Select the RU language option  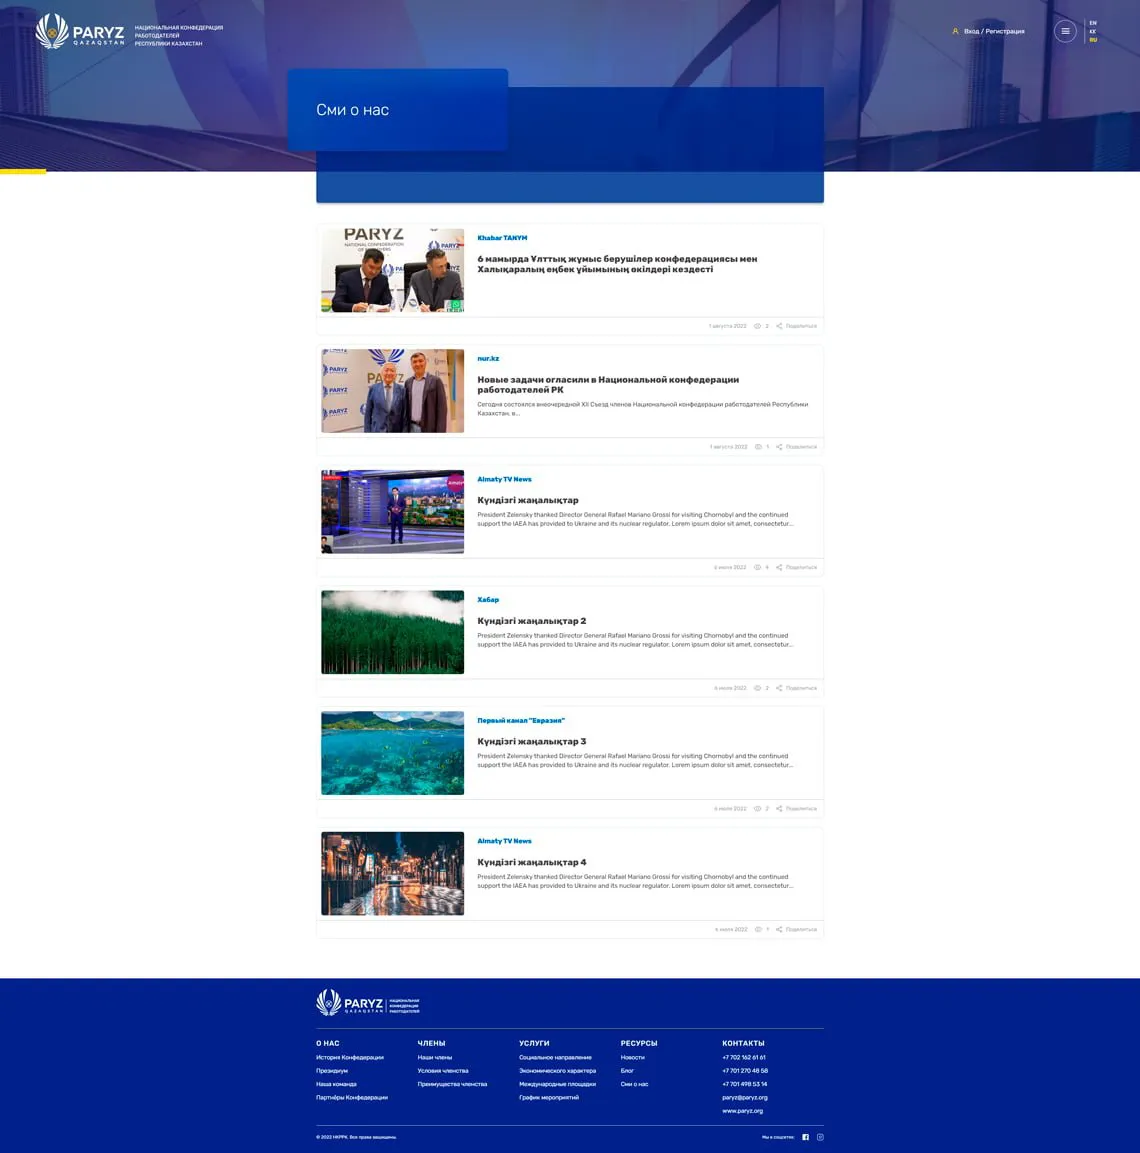point(1093,40)
